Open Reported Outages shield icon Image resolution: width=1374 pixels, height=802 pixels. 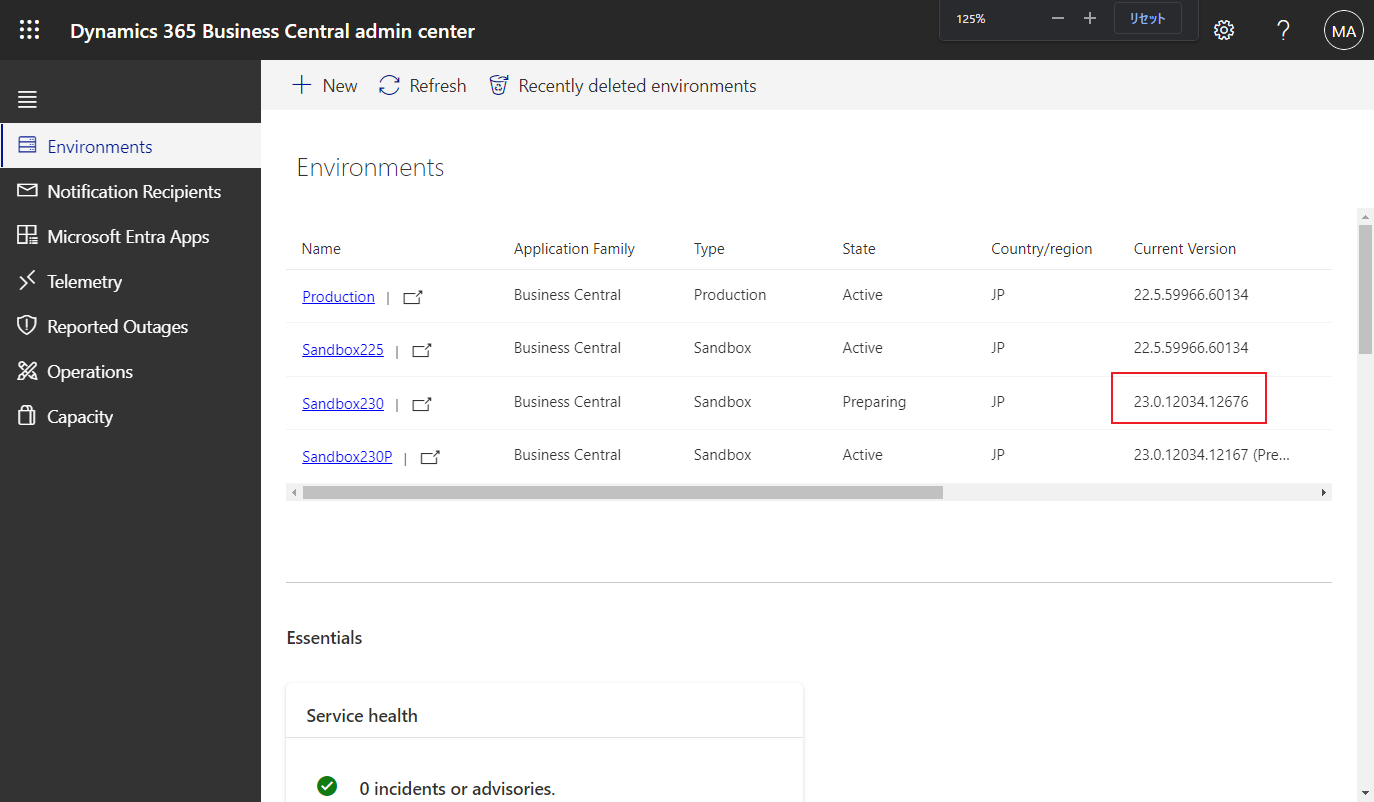click(x=27, y=326)
